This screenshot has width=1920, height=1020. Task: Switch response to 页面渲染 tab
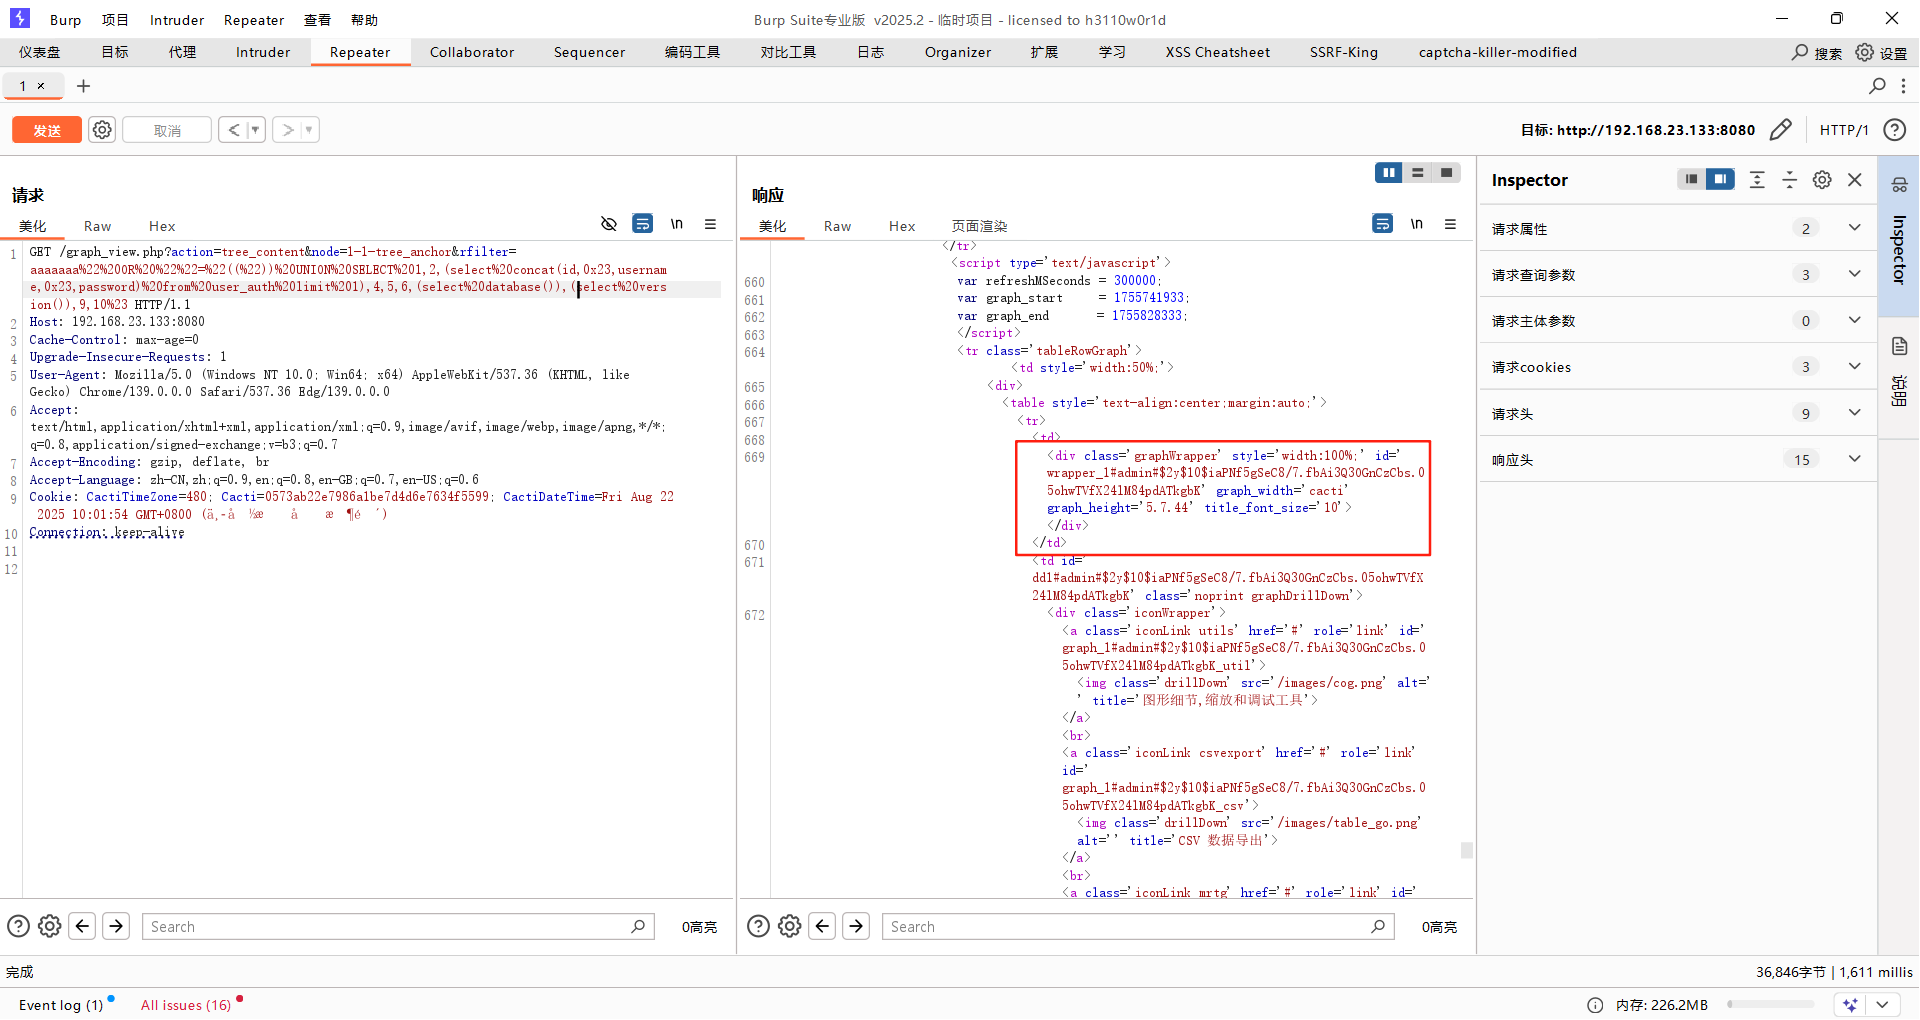point(979,226)
